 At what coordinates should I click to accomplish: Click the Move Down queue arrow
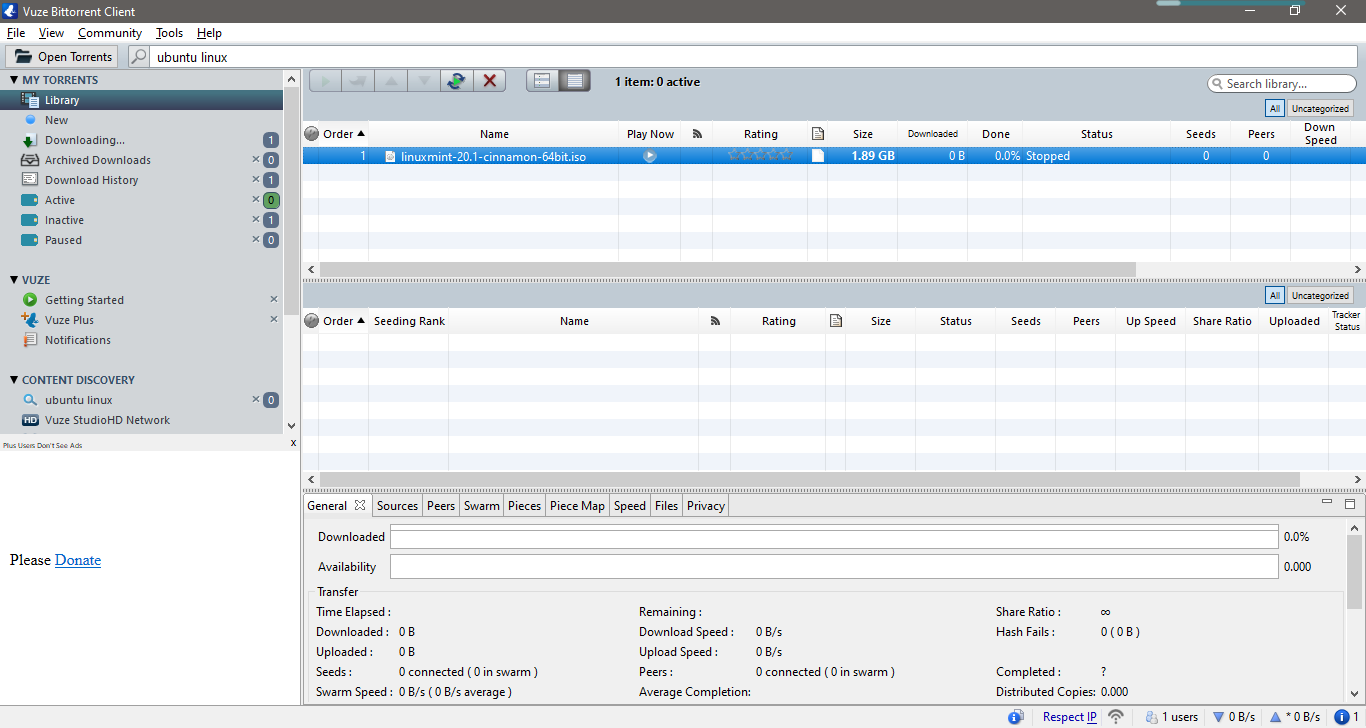coord(424,81)
